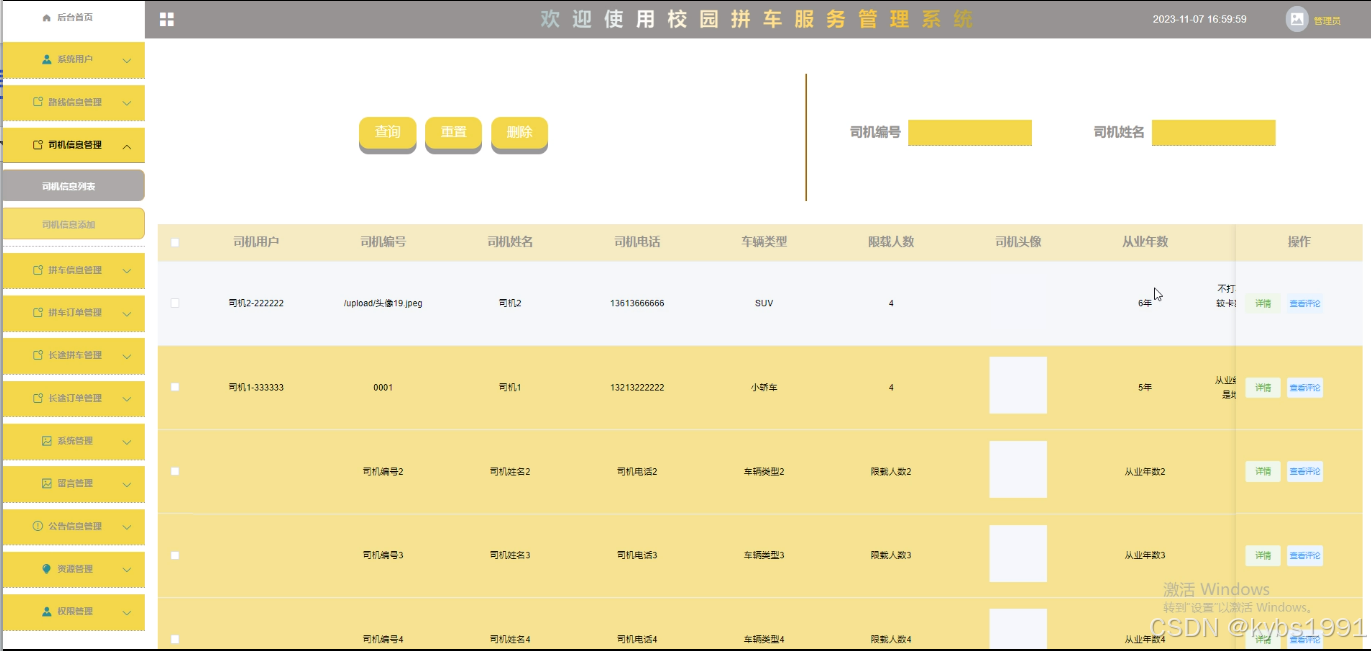Viewport: 1371px width, 651px height.
Task: Click the 车辆类型 column header
Action: pyautogui.click(x=764, y=242)
